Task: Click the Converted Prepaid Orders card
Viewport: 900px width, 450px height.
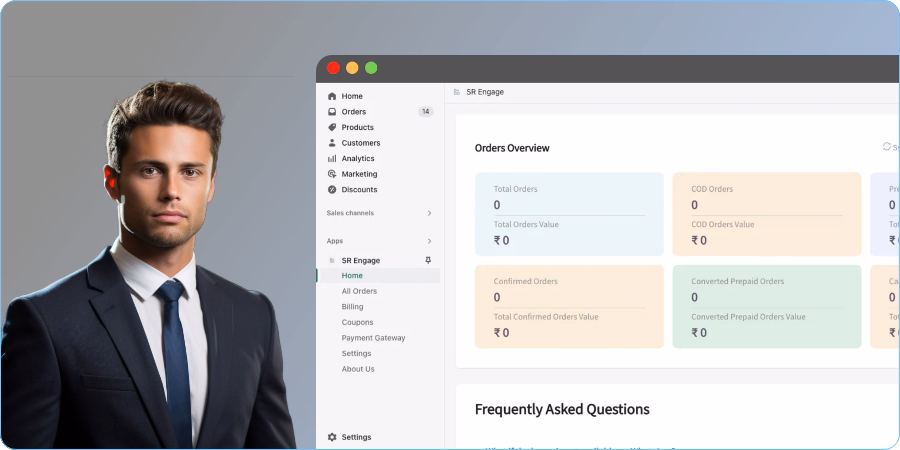Action: click(x=766, y=306)
